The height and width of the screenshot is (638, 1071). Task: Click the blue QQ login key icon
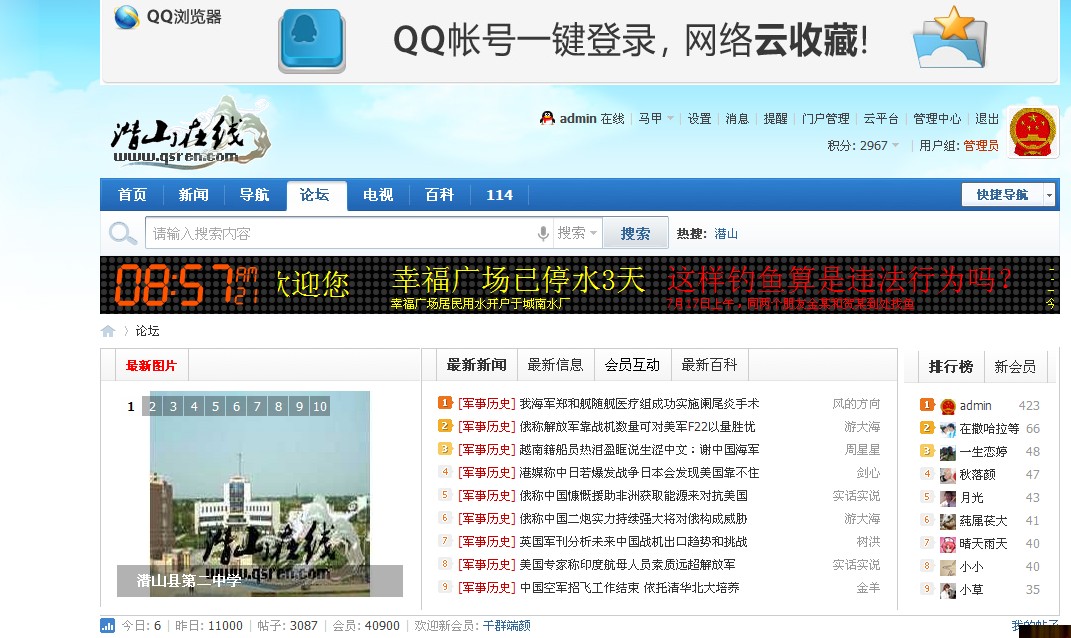pyautogui.click(x=311, y=40)
